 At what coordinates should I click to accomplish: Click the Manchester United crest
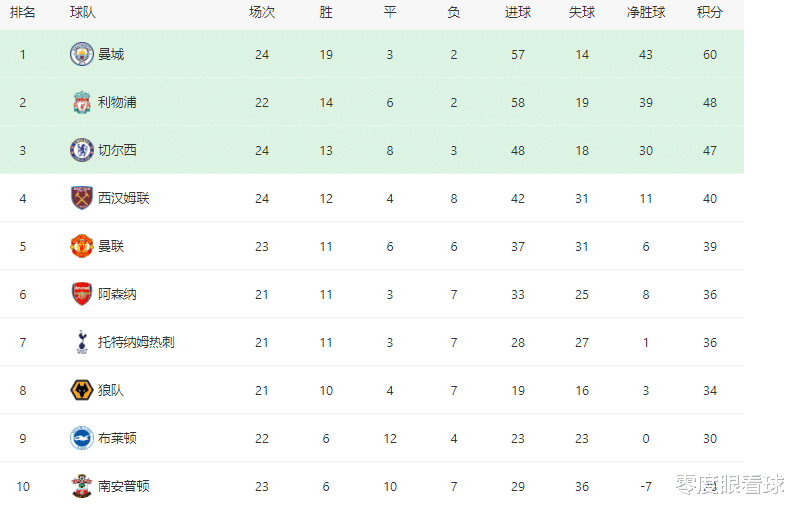pyautogui.click(x=81, y=246)
